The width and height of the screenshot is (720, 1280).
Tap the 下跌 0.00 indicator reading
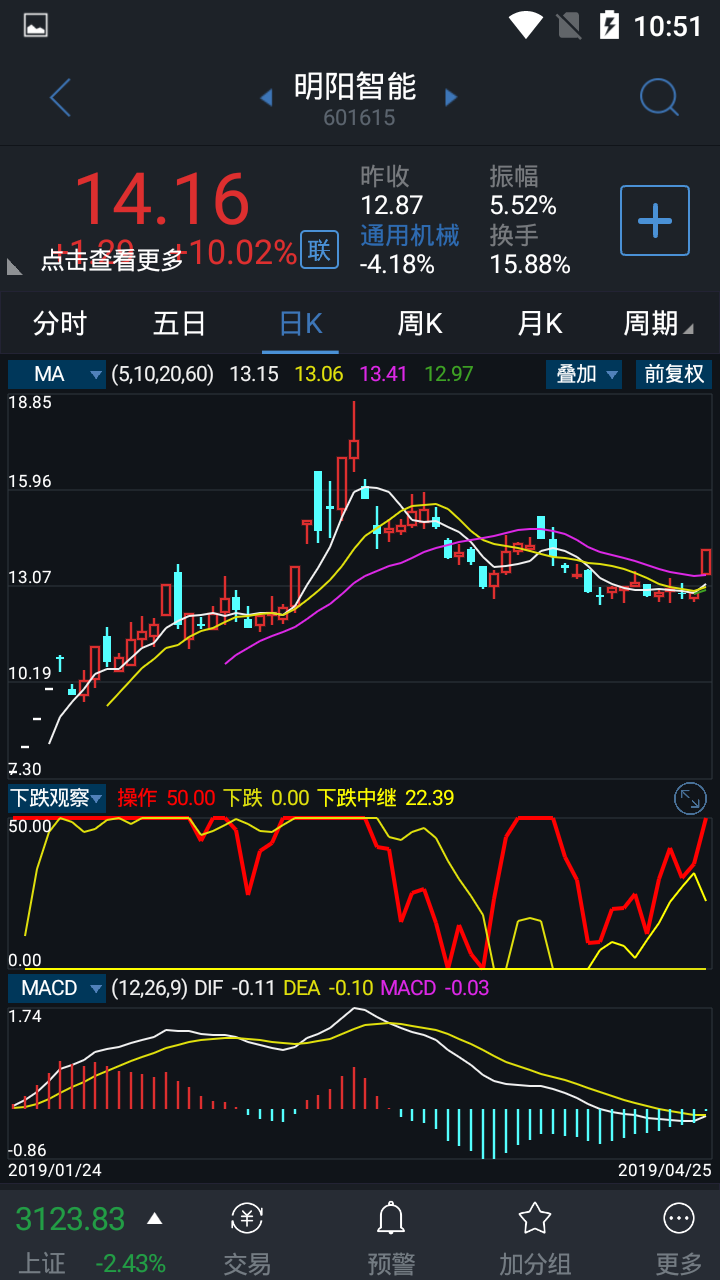(x=266, y=798)
